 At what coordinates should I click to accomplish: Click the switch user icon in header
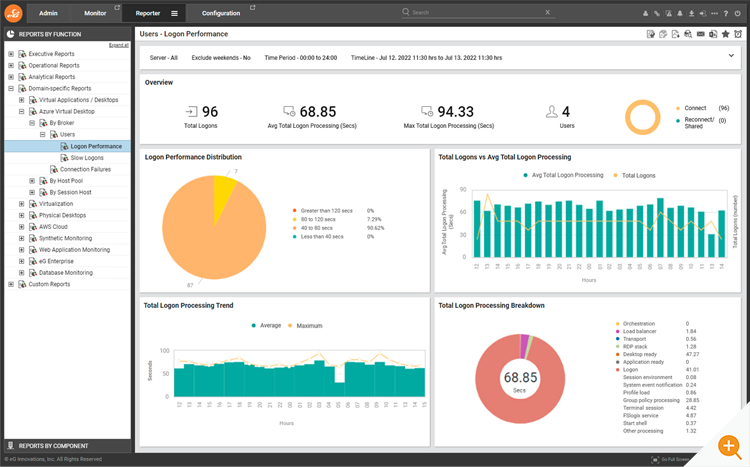[x=703, y=13]
